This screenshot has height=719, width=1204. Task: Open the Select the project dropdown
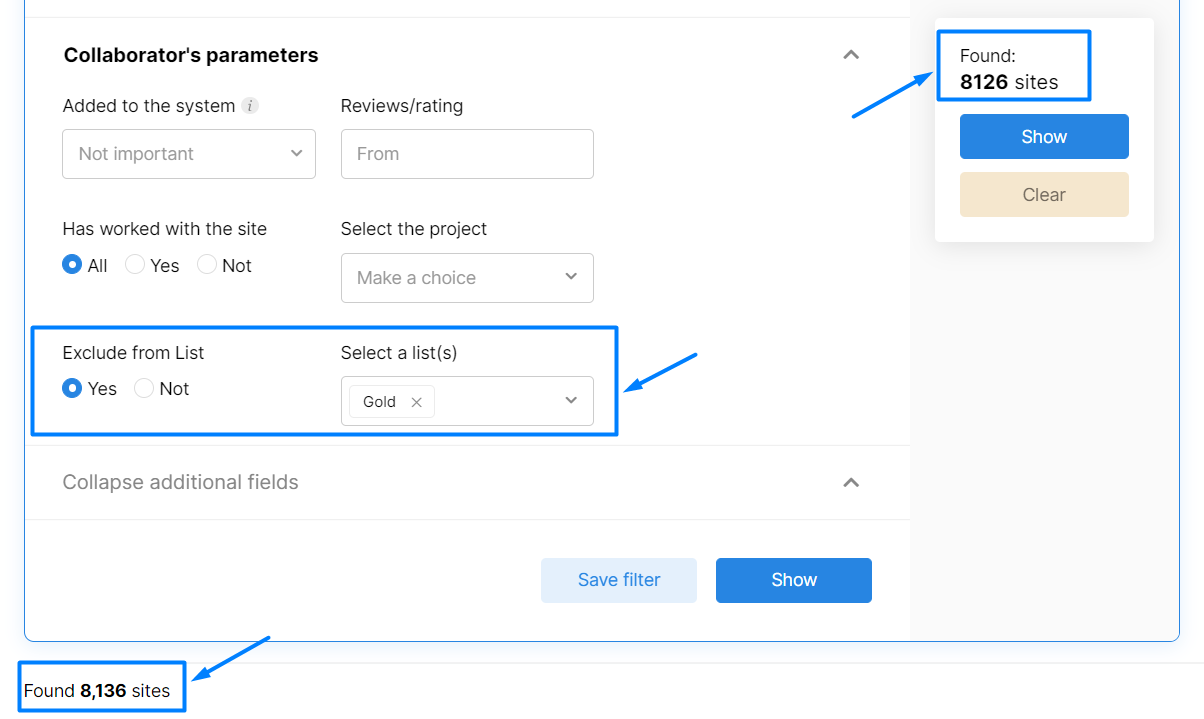[x=467, y=278]
